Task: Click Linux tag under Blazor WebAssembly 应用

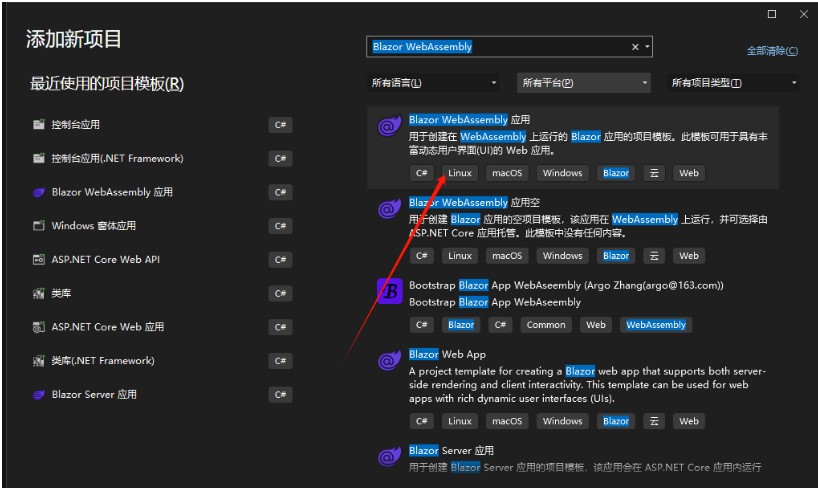Action: tap(460, 173)
